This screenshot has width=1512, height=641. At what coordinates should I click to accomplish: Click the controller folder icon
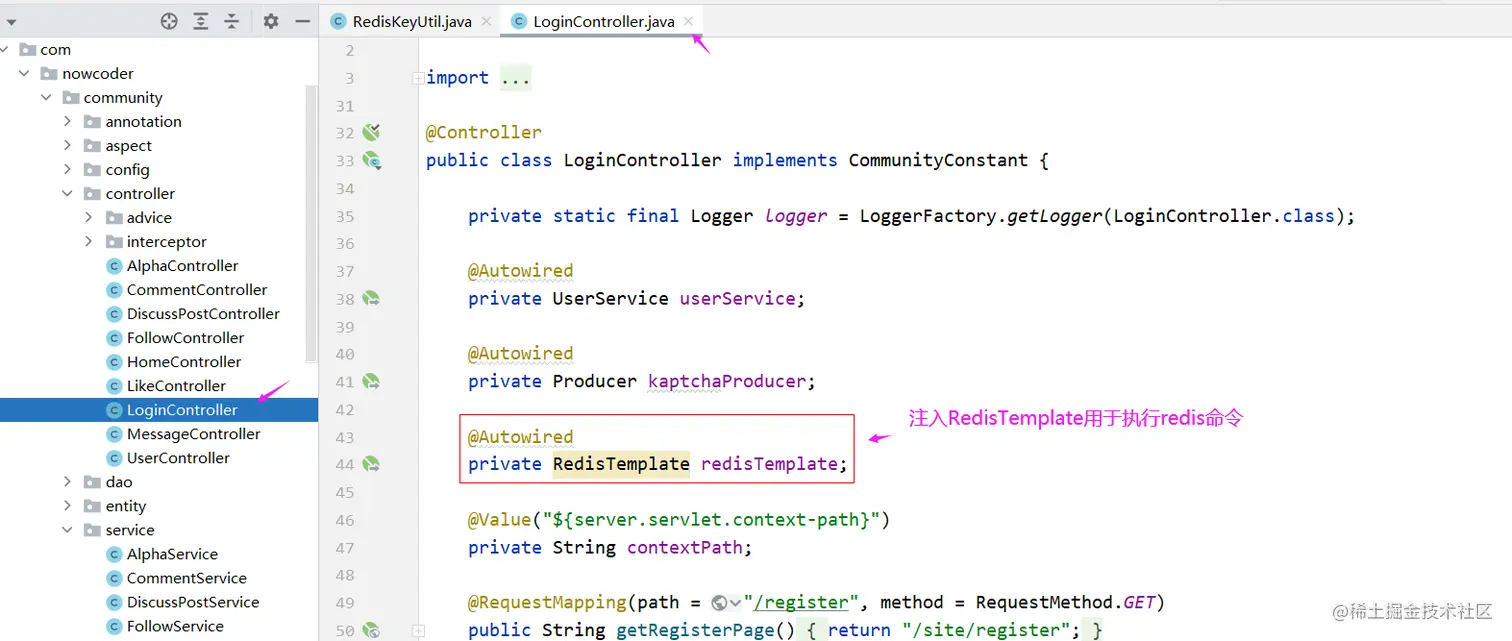(92, 193)
